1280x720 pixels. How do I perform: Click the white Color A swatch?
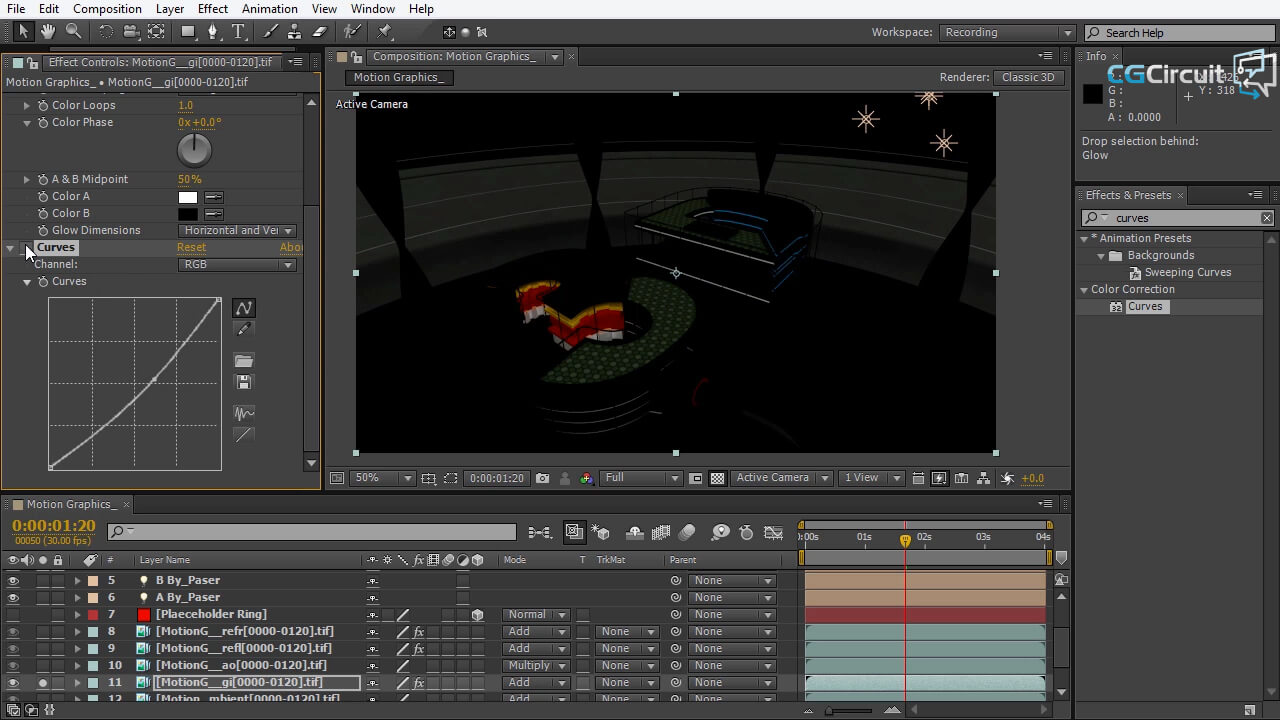[188, 197]
